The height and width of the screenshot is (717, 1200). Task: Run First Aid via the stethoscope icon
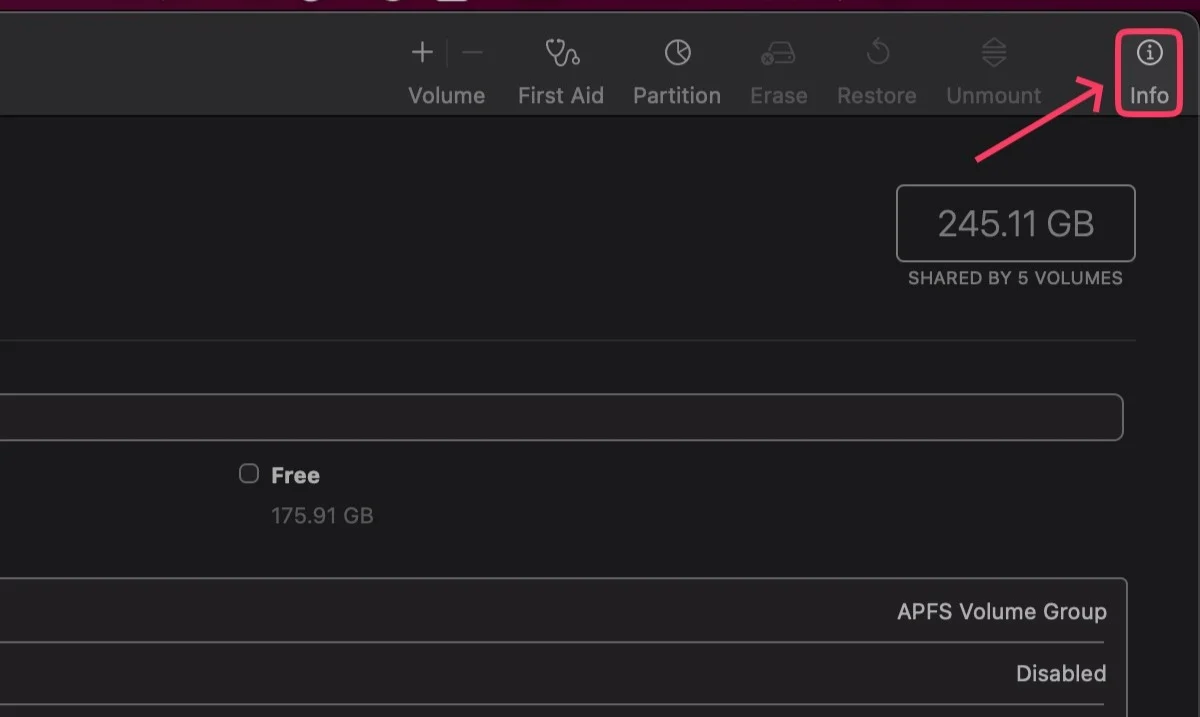(561, 53)
